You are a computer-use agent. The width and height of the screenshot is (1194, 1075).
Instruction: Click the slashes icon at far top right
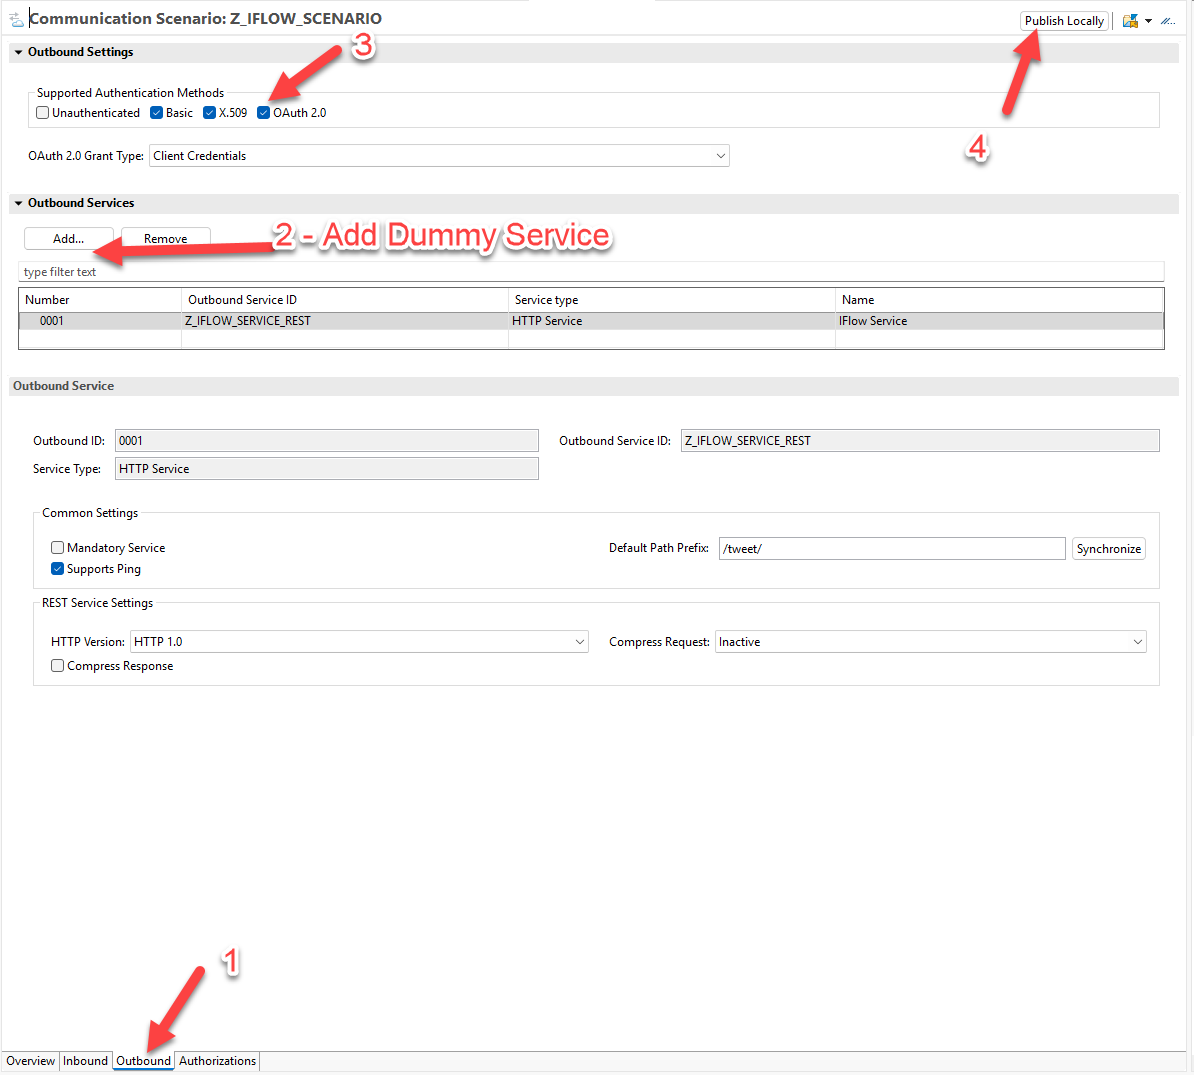click(x=1167, y=21)
